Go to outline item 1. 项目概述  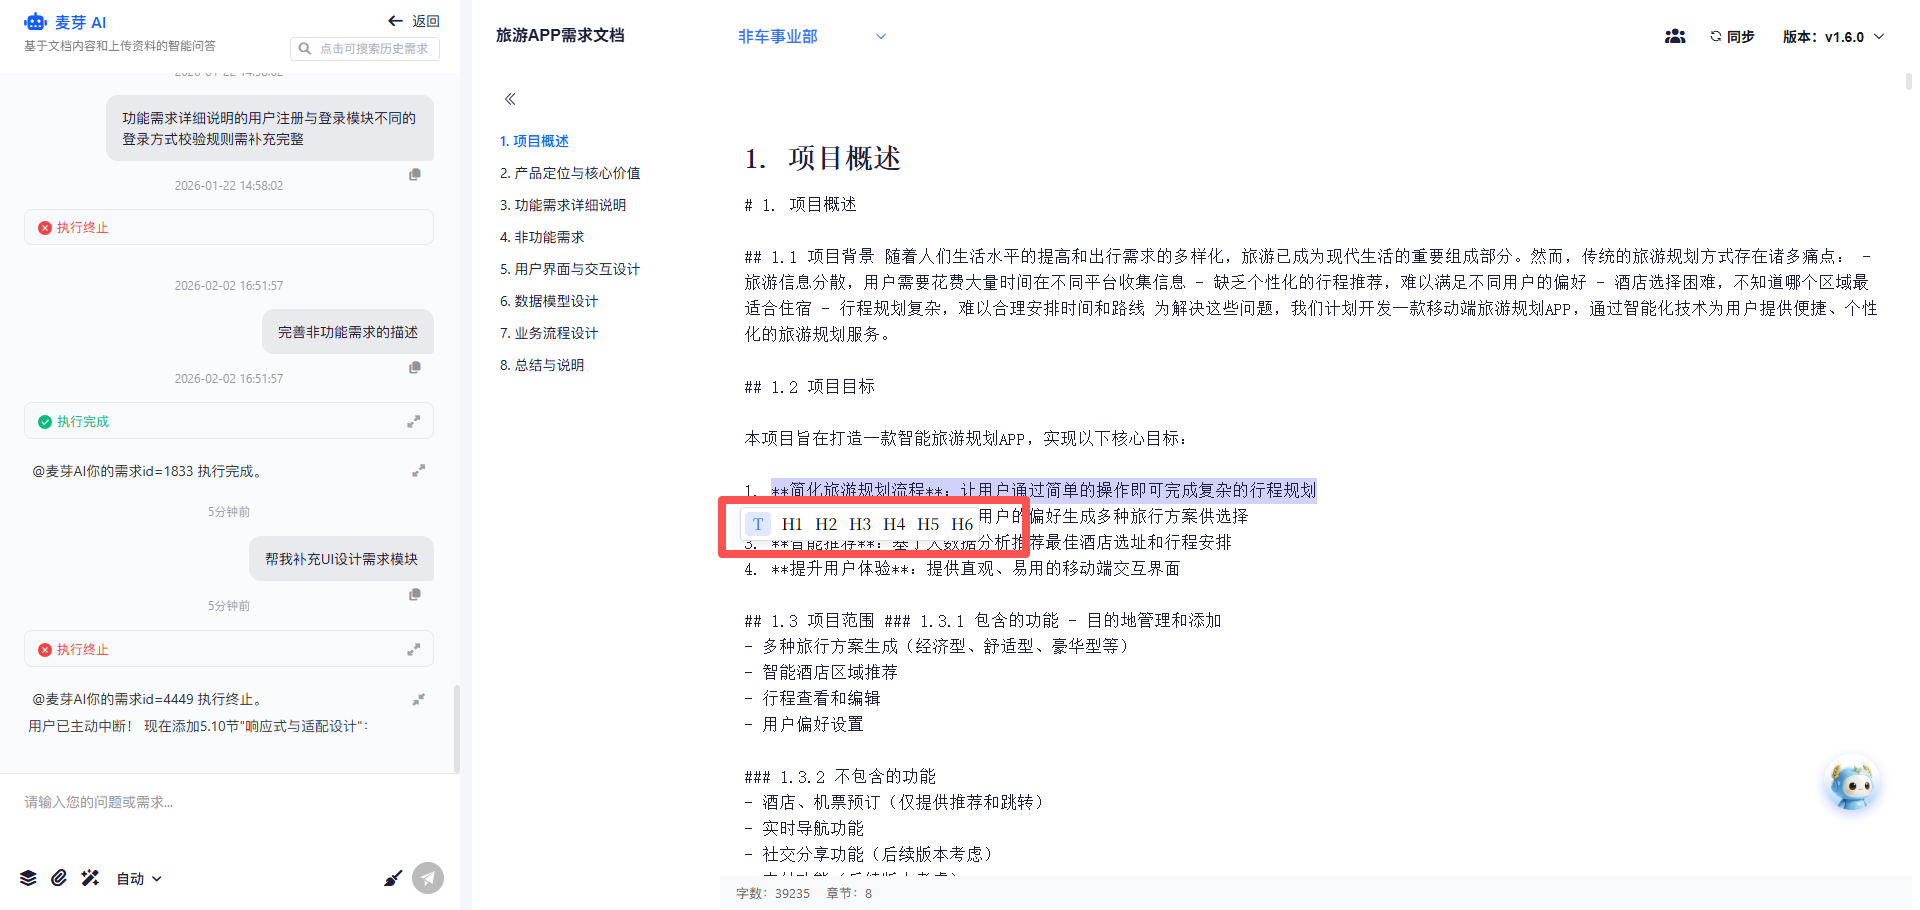[x=534, y=141]
